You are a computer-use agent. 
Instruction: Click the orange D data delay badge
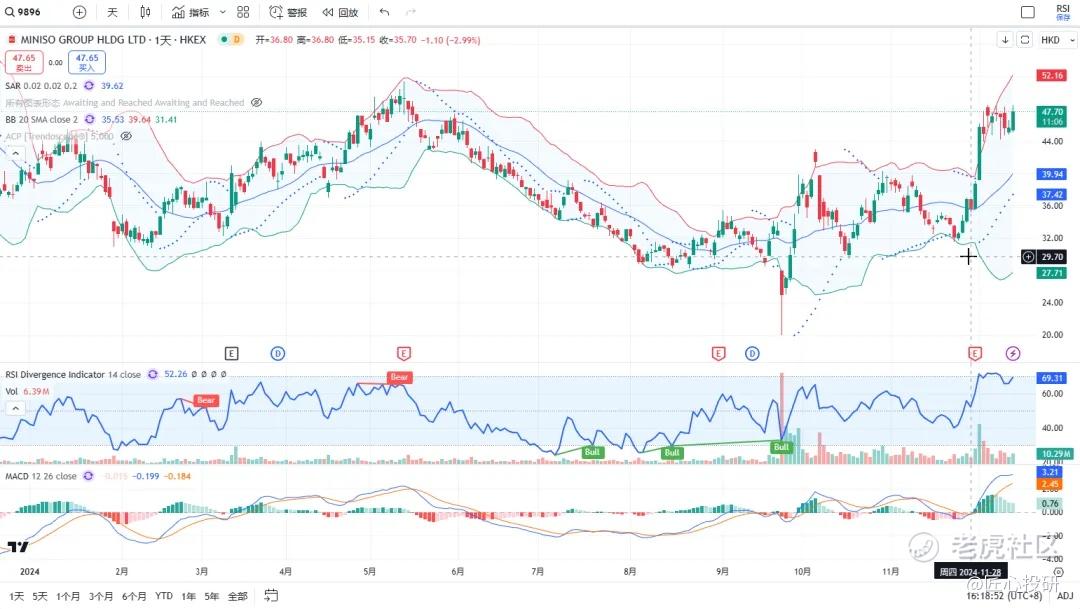(237, 39)
